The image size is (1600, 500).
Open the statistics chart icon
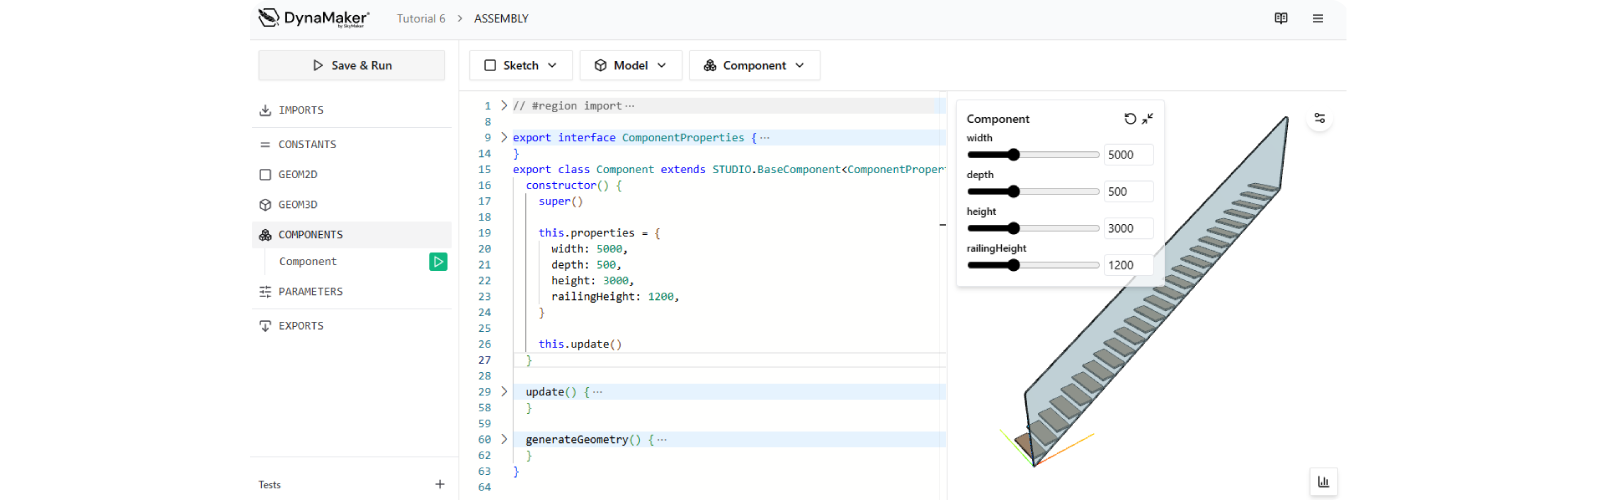pos(1323,481)
